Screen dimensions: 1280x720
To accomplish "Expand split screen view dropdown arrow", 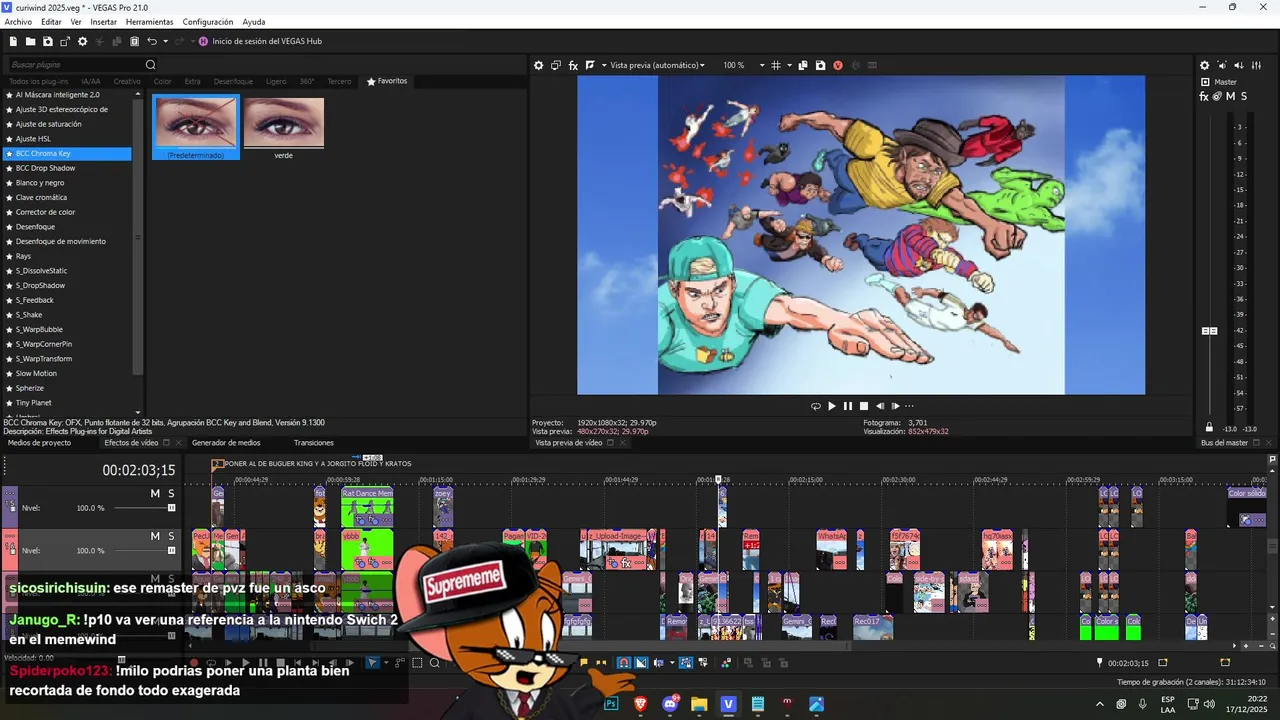I will [603, 65].
